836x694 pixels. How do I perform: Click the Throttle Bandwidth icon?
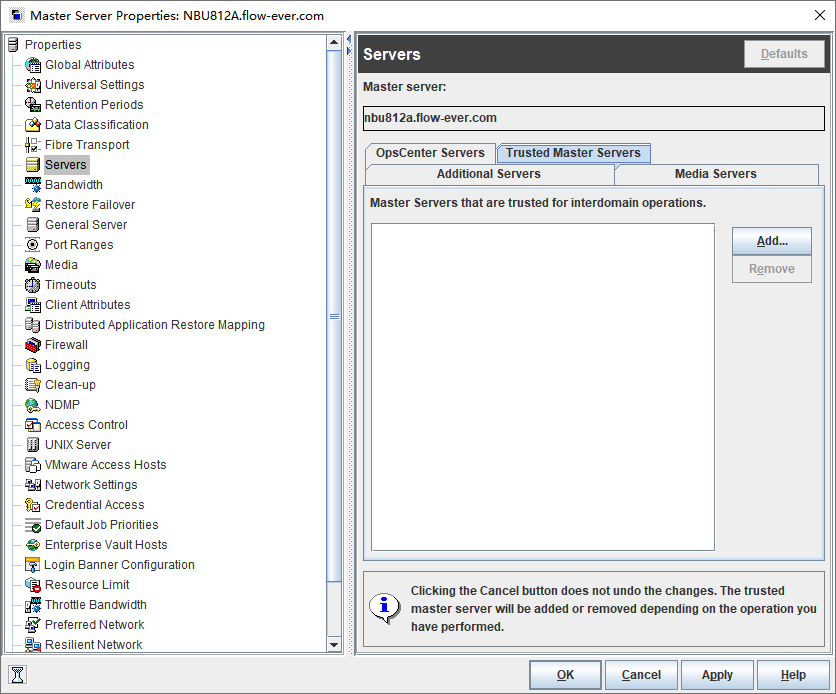coord(33,604)
